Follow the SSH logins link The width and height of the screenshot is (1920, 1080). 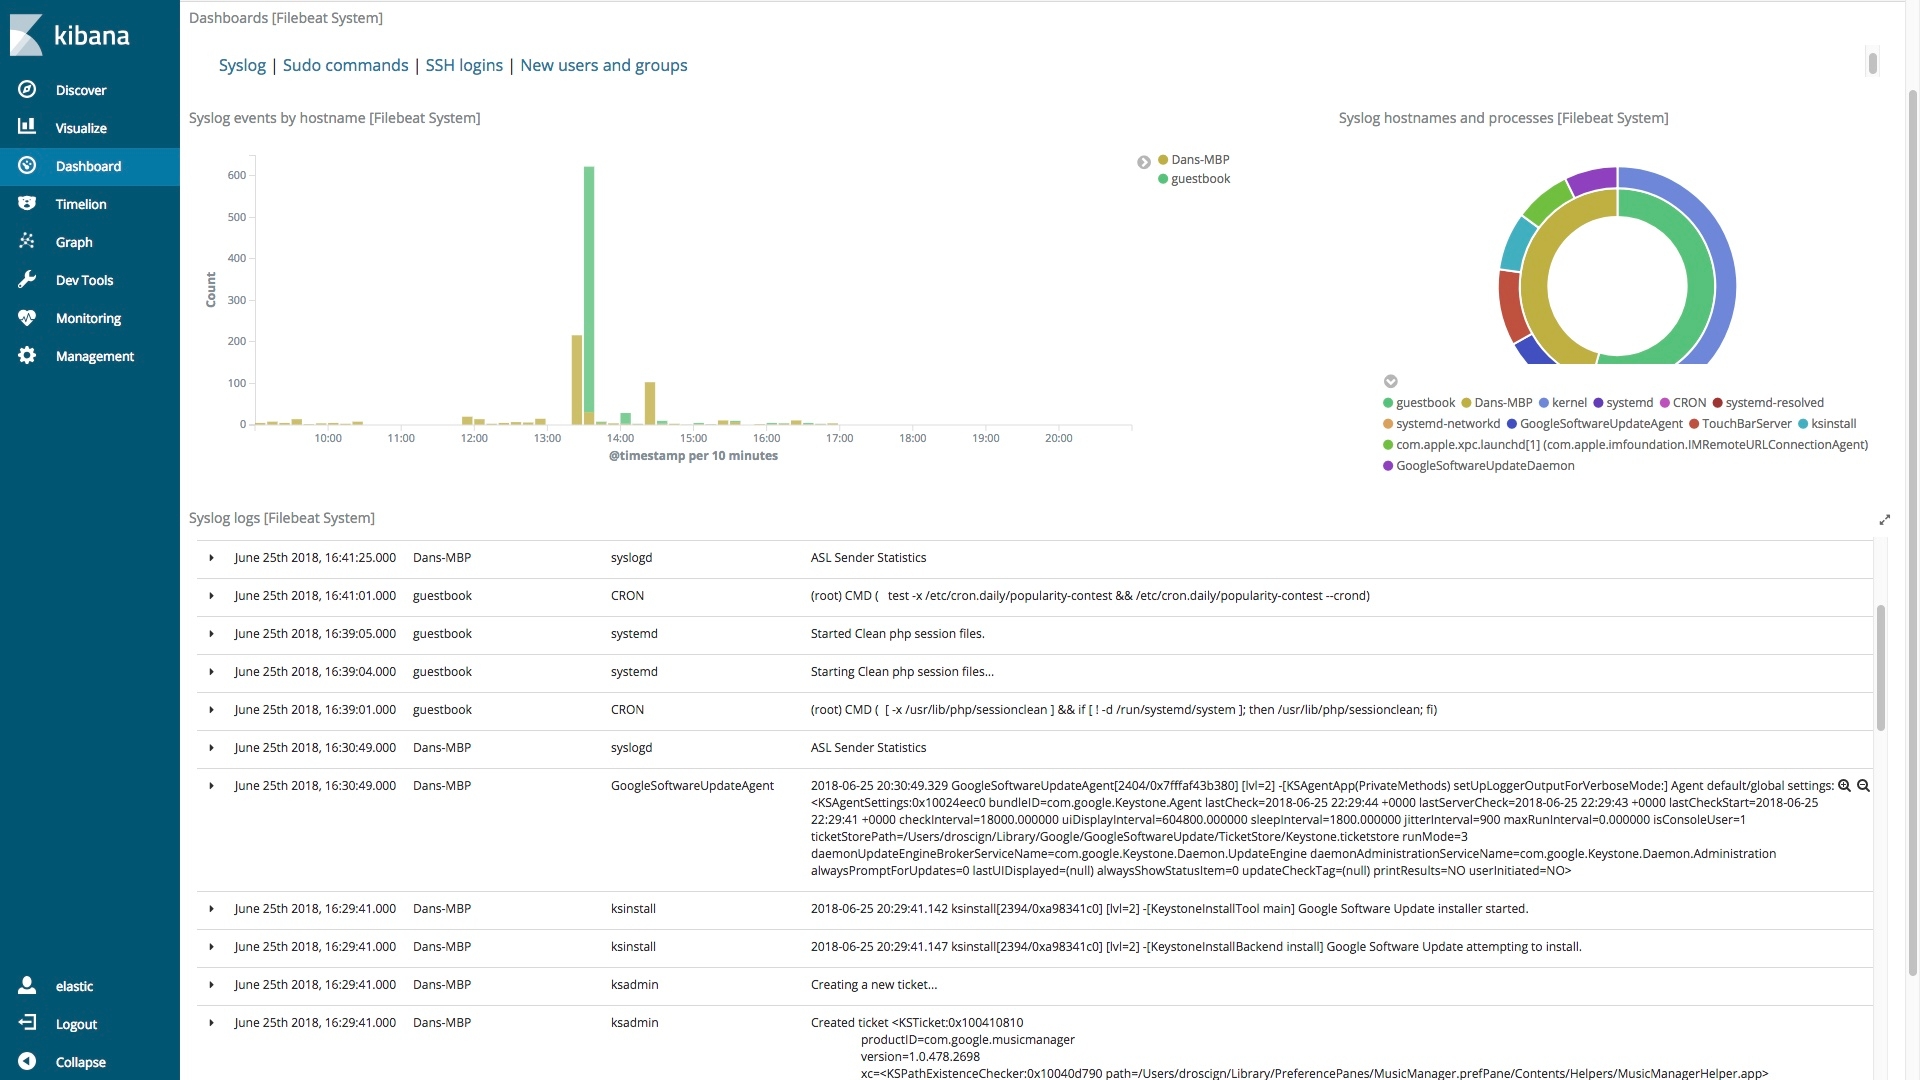coord(464,65)
